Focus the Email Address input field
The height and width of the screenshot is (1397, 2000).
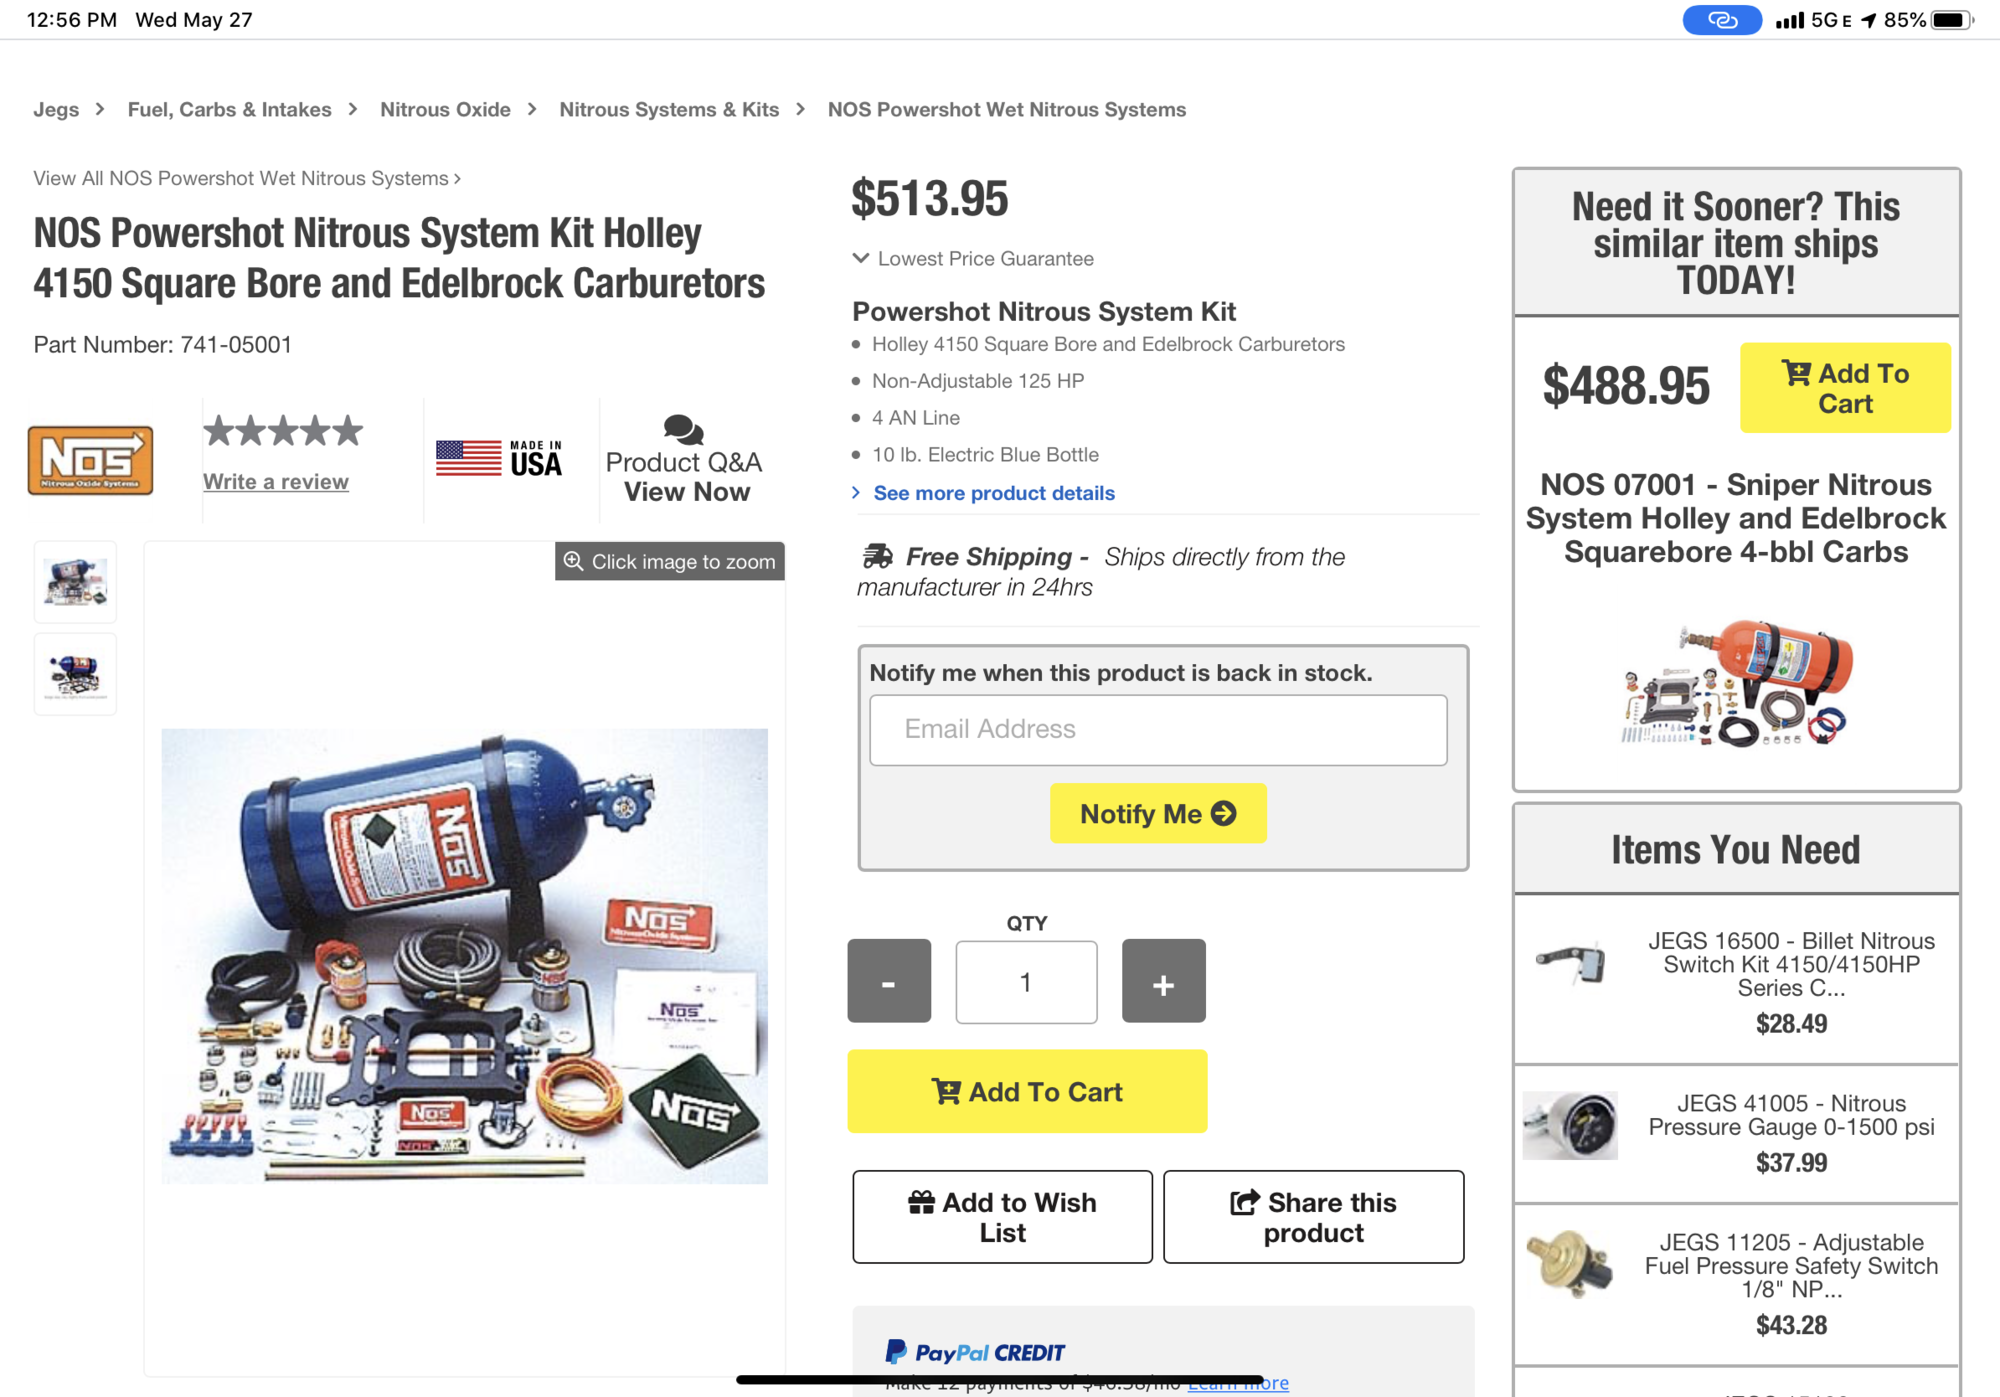coord(1158,730)
